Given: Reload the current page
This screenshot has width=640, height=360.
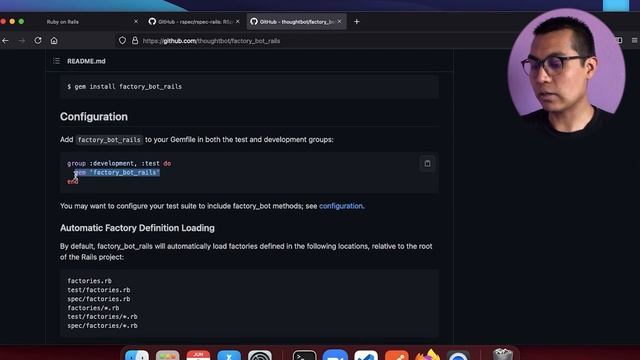Looking at the screenshot, I should click(x=38, y=40).
